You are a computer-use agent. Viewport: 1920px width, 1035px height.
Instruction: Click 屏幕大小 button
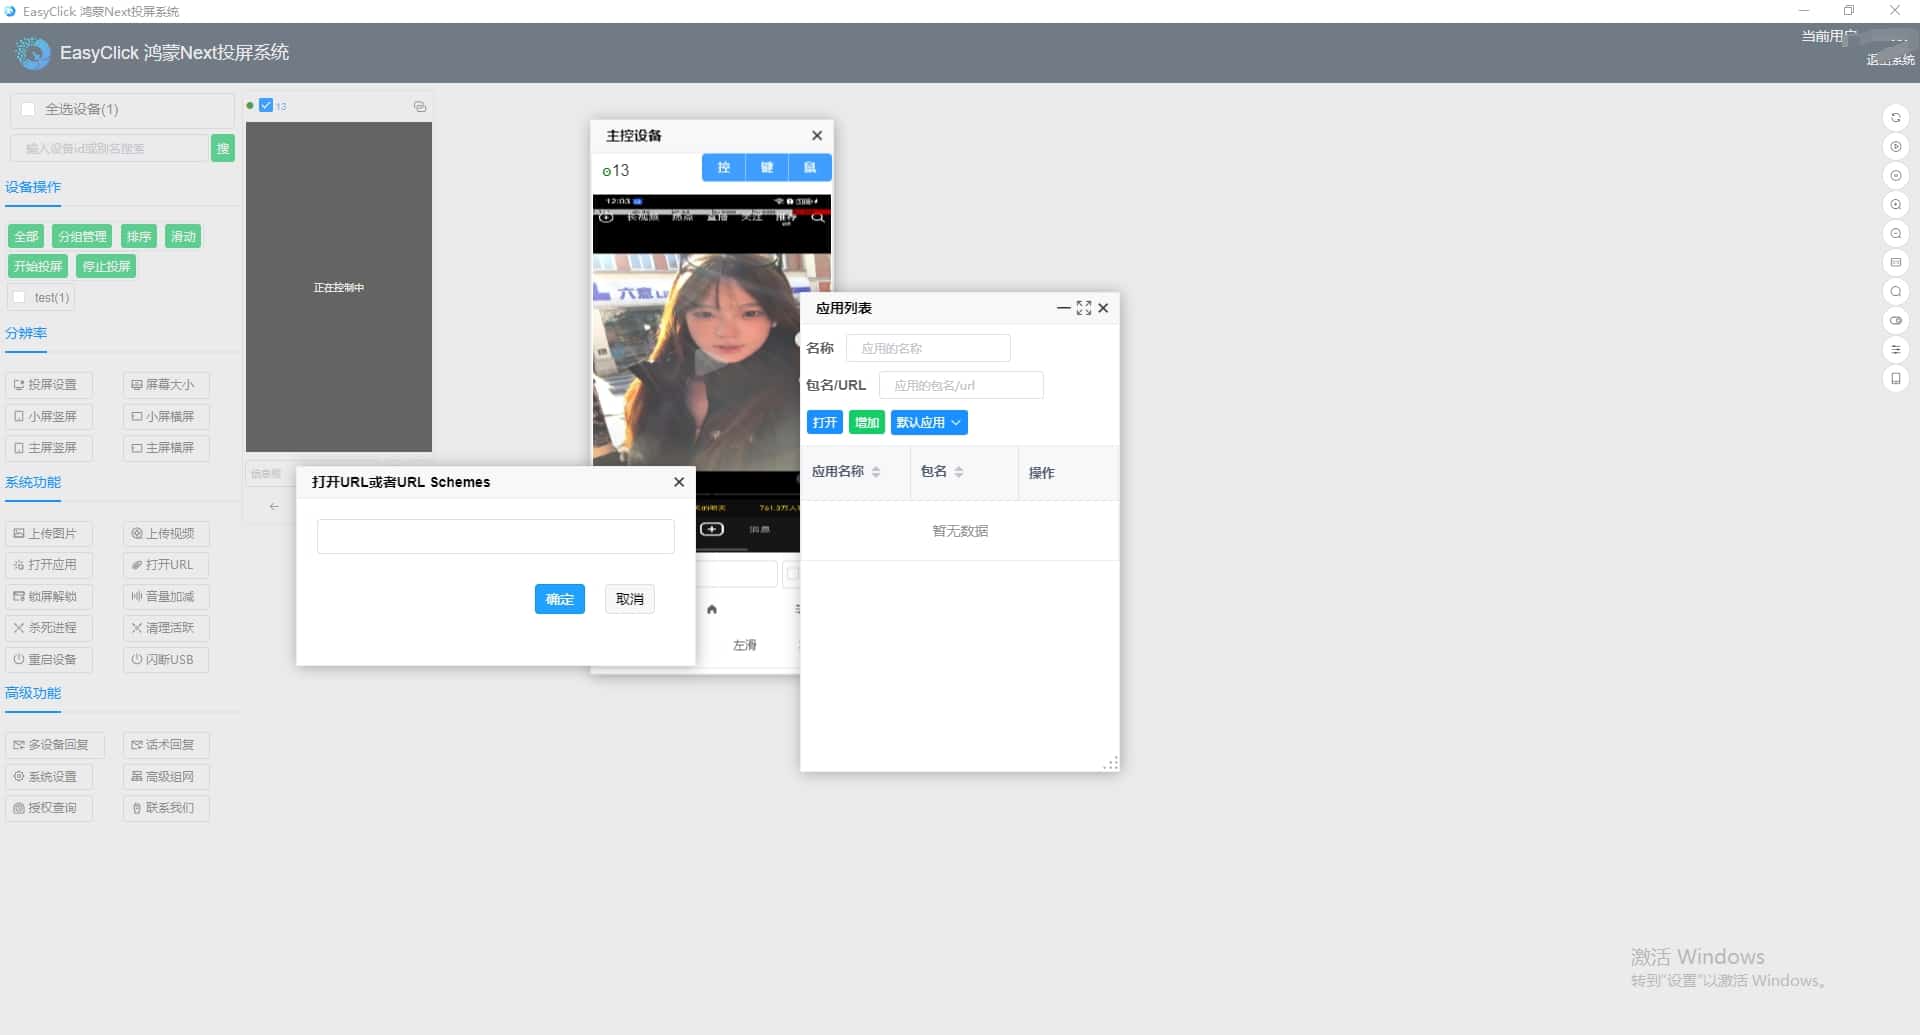click(x=166, y=385)
